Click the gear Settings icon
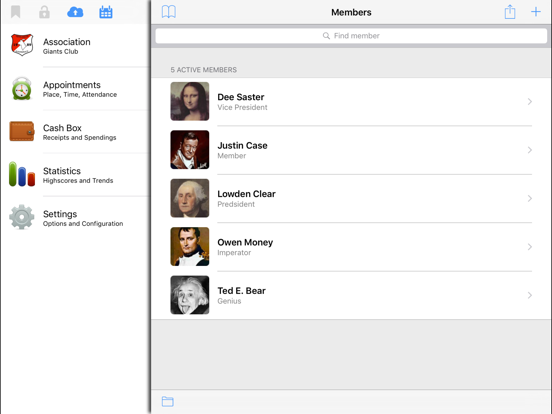The image size is (552, 414). coord(22,217)
